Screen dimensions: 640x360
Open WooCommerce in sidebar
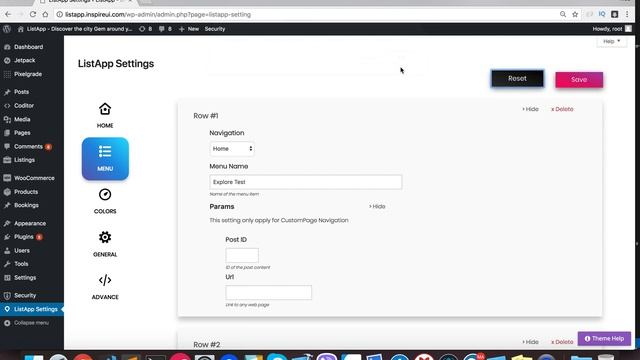34,178
